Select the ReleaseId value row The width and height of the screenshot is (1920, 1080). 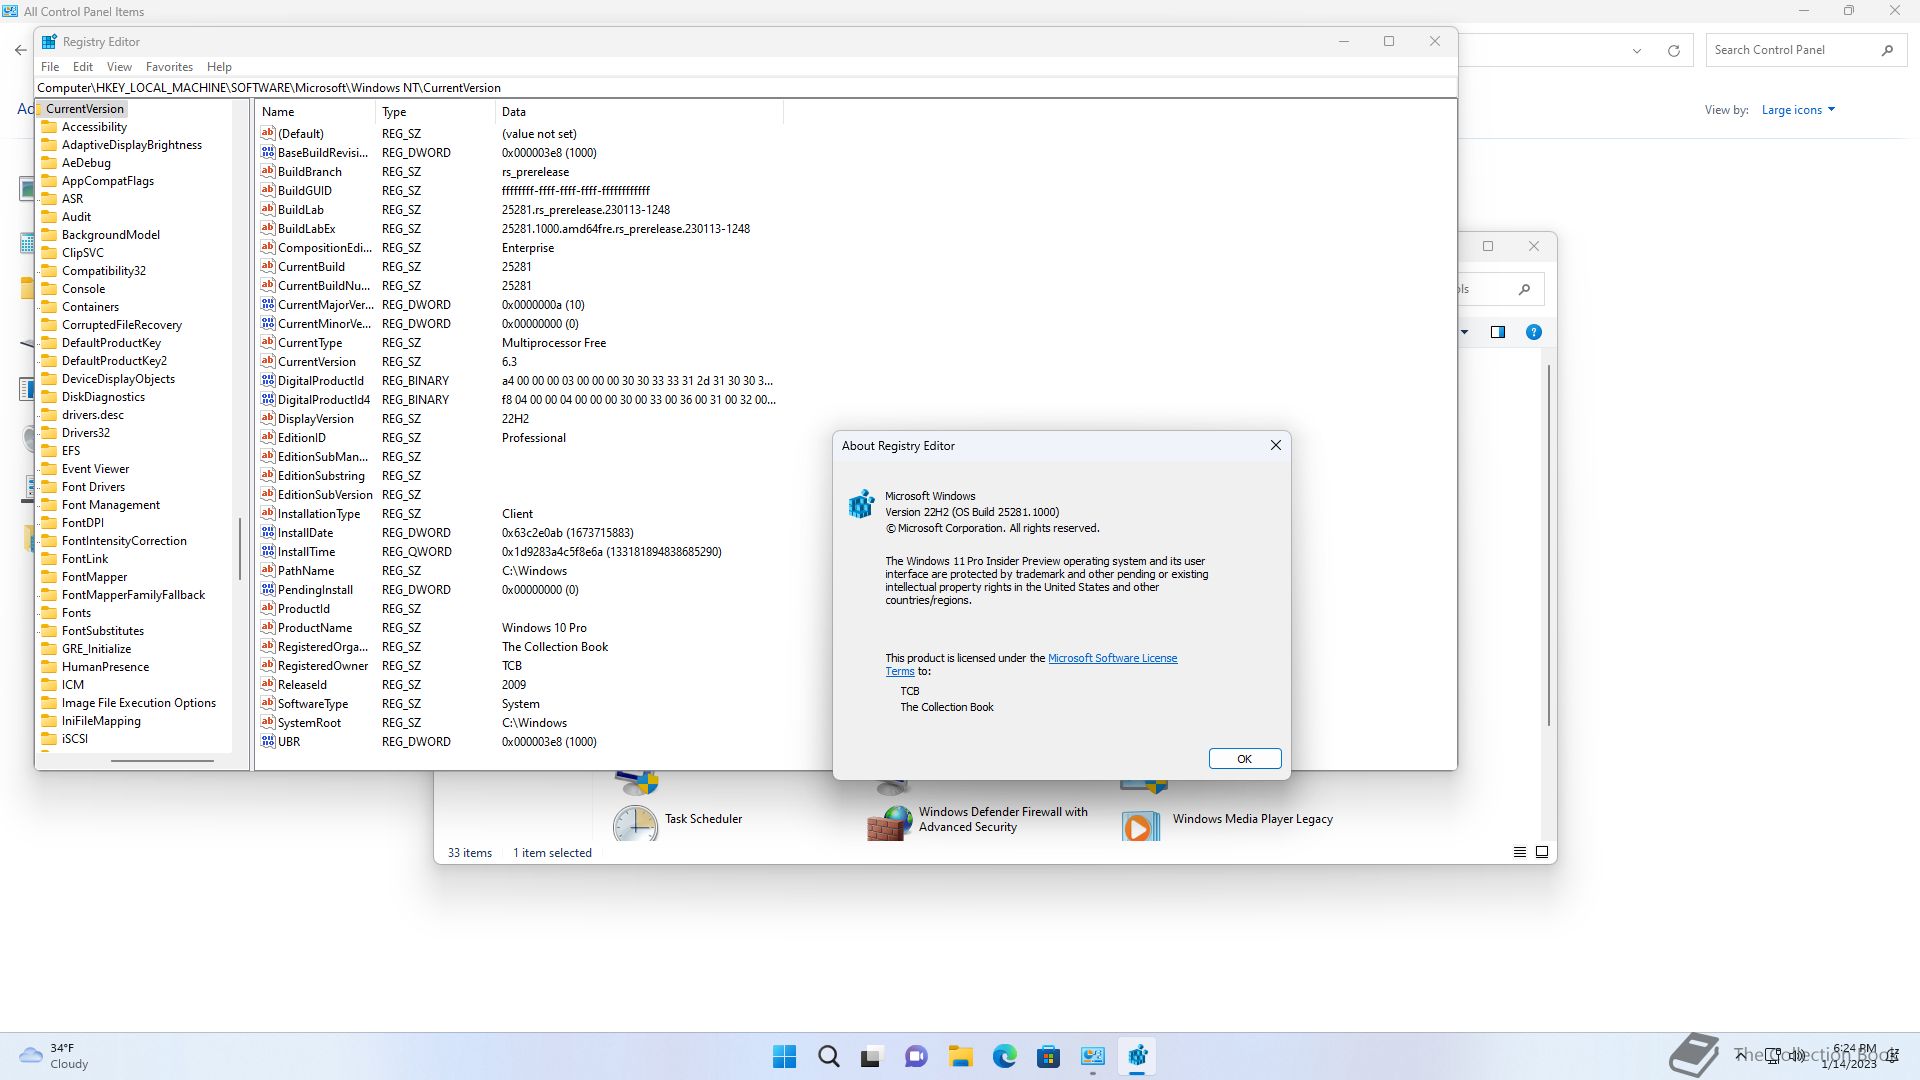click(520, 685)
